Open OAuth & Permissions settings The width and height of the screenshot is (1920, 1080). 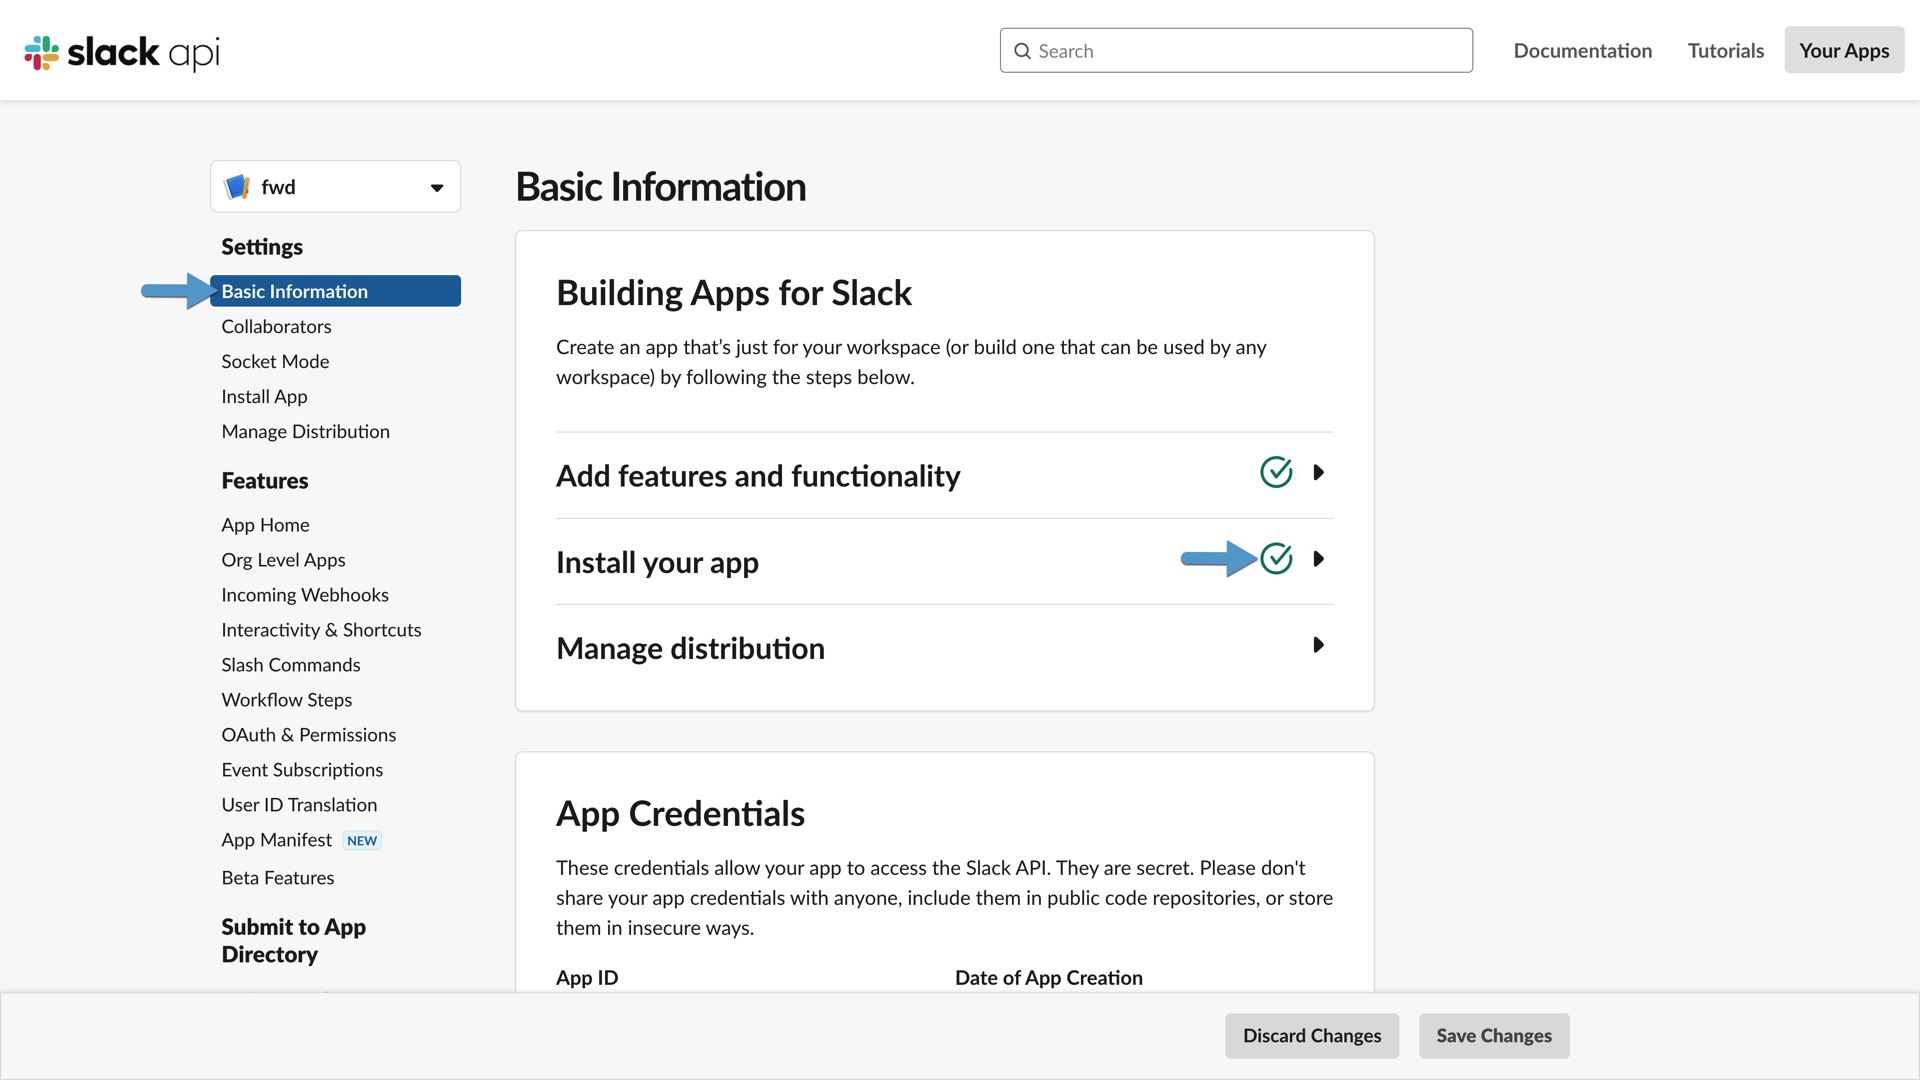(308, 734)
